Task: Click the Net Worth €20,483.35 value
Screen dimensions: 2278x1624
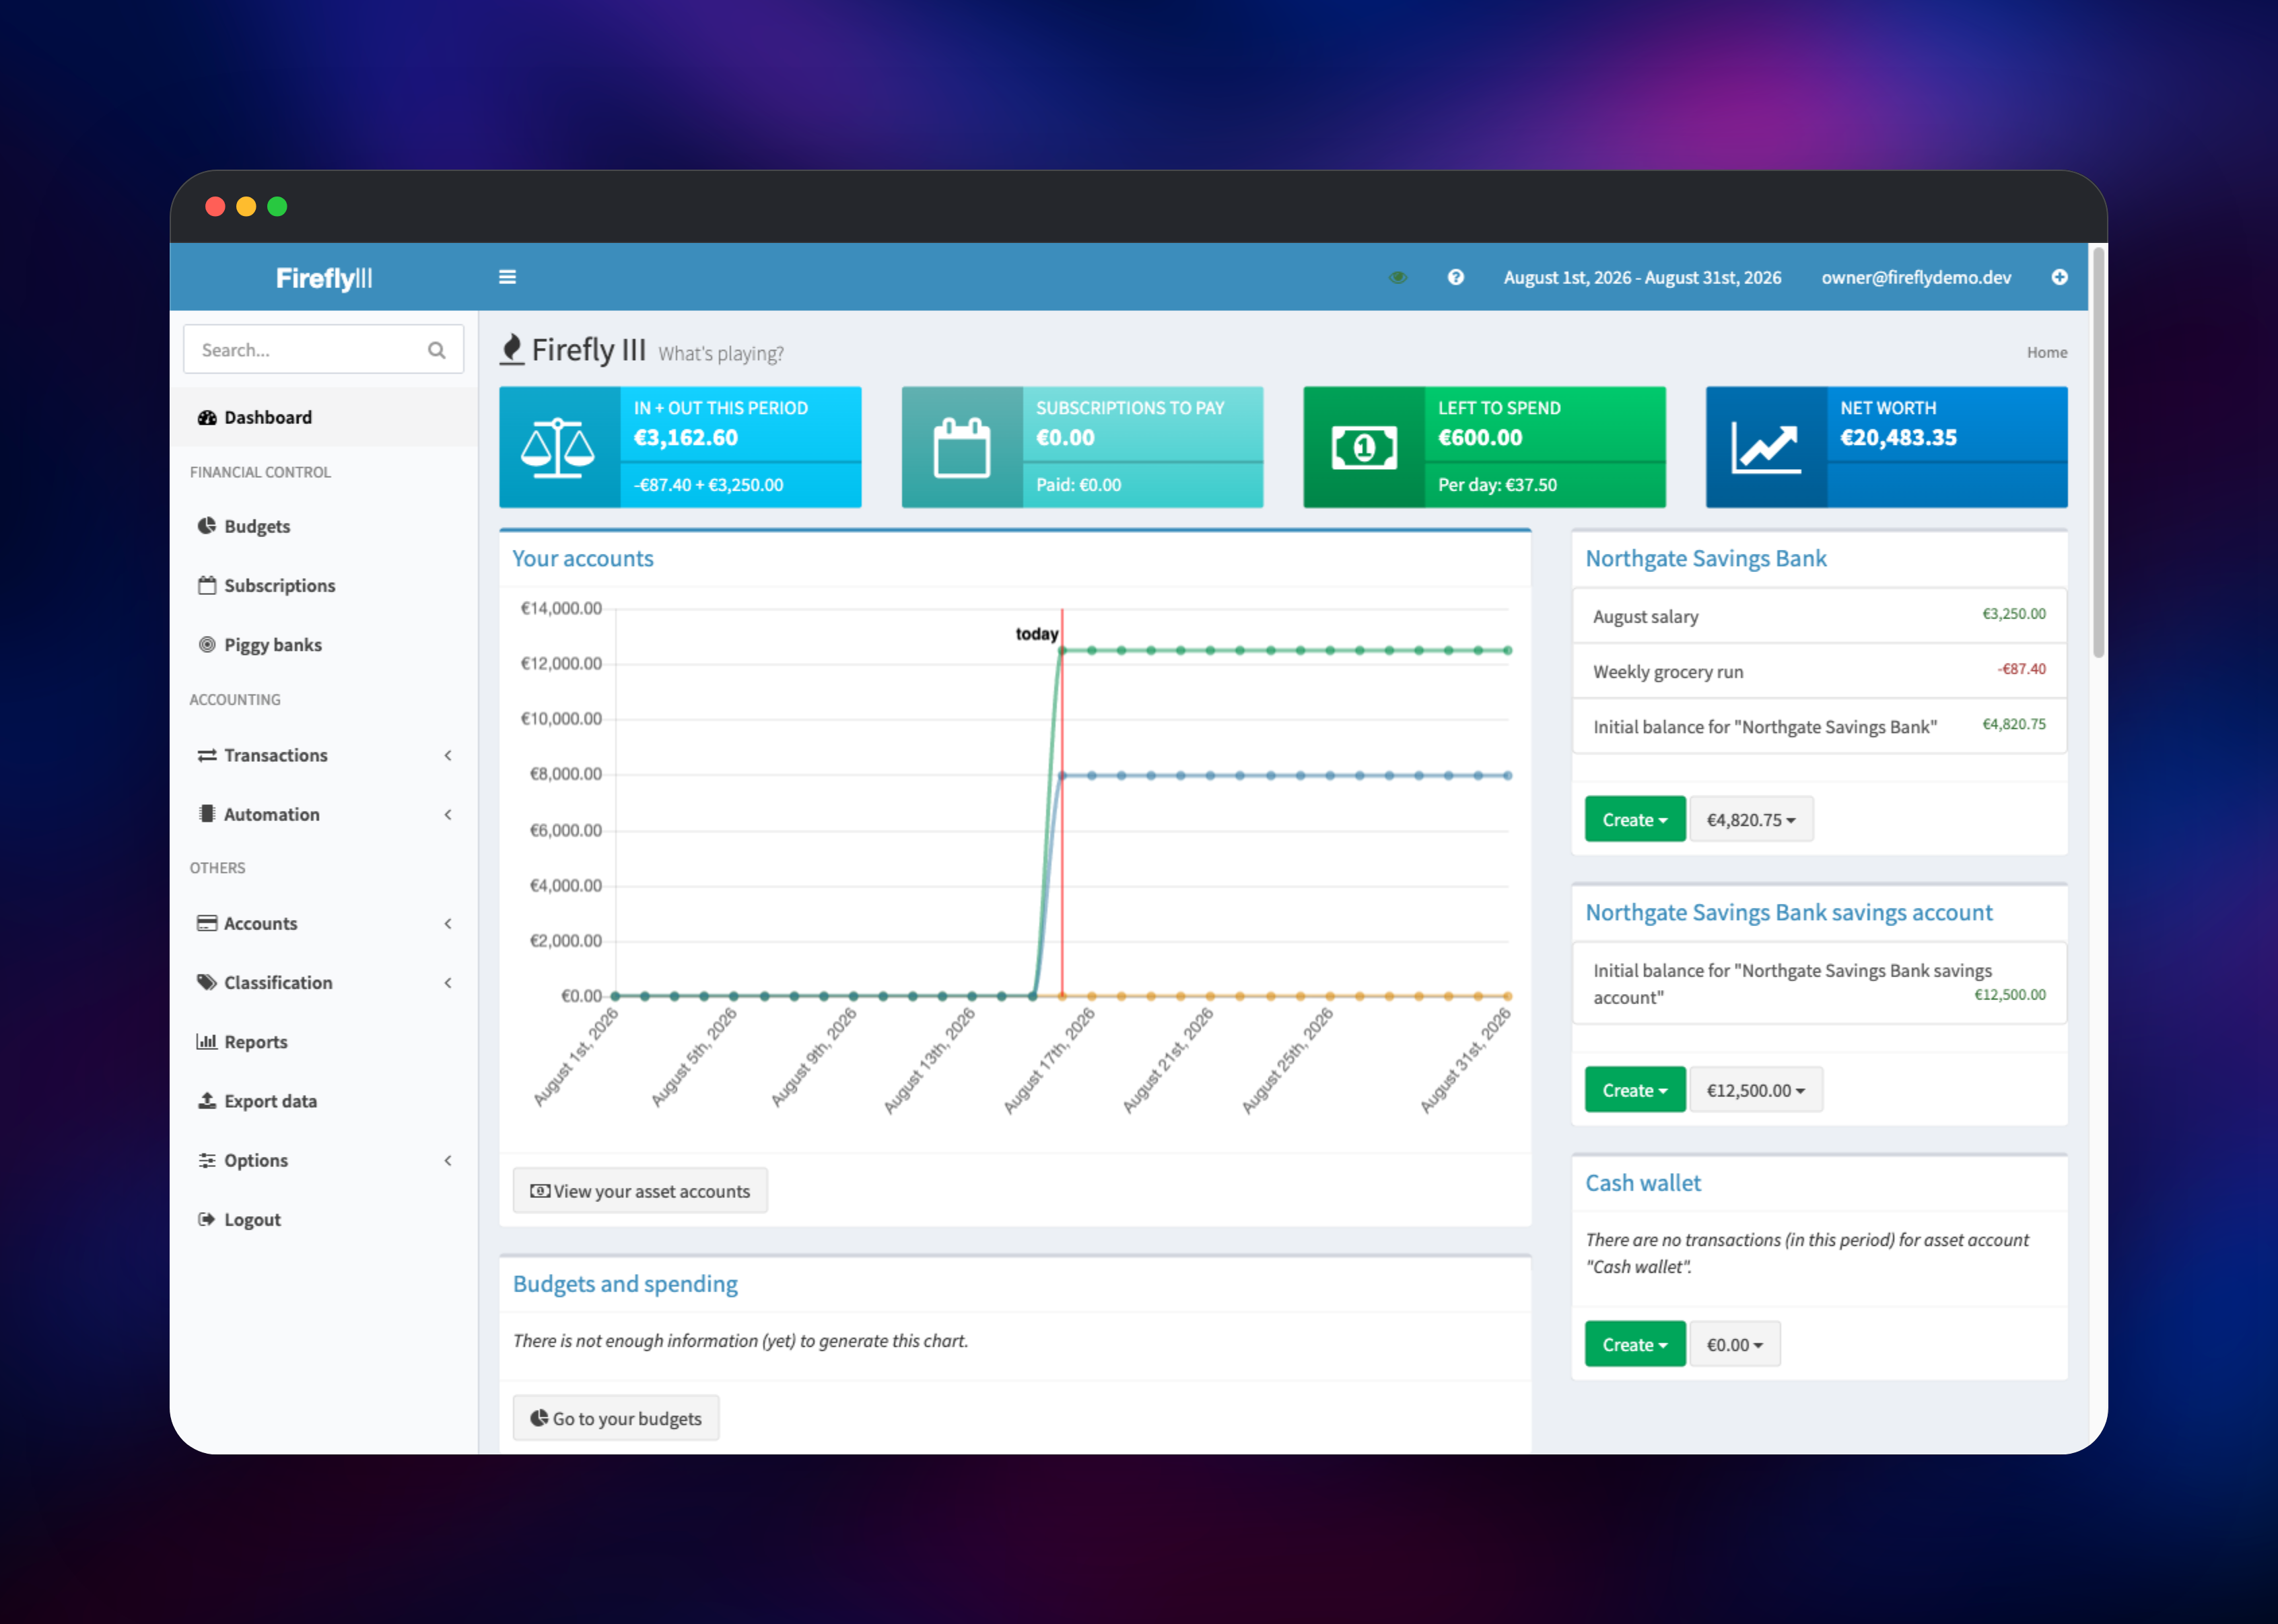Action: coord(1898,437)
